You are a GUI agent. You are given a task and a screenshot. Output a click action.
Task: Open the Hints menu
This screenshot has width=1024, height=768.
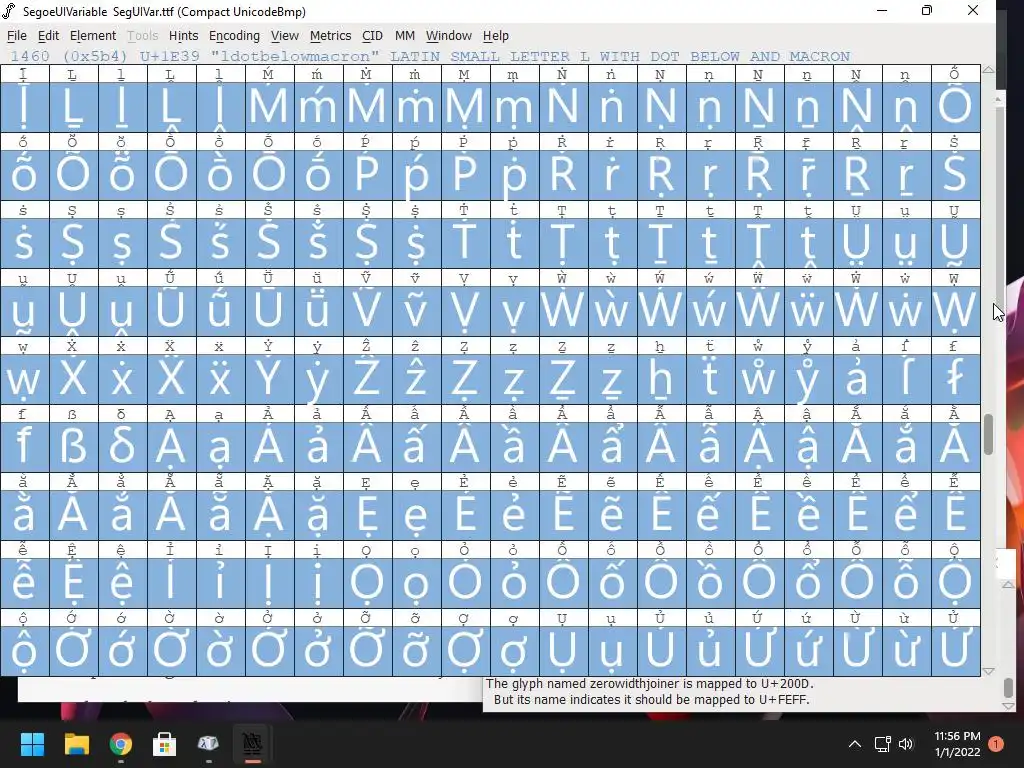184,36
